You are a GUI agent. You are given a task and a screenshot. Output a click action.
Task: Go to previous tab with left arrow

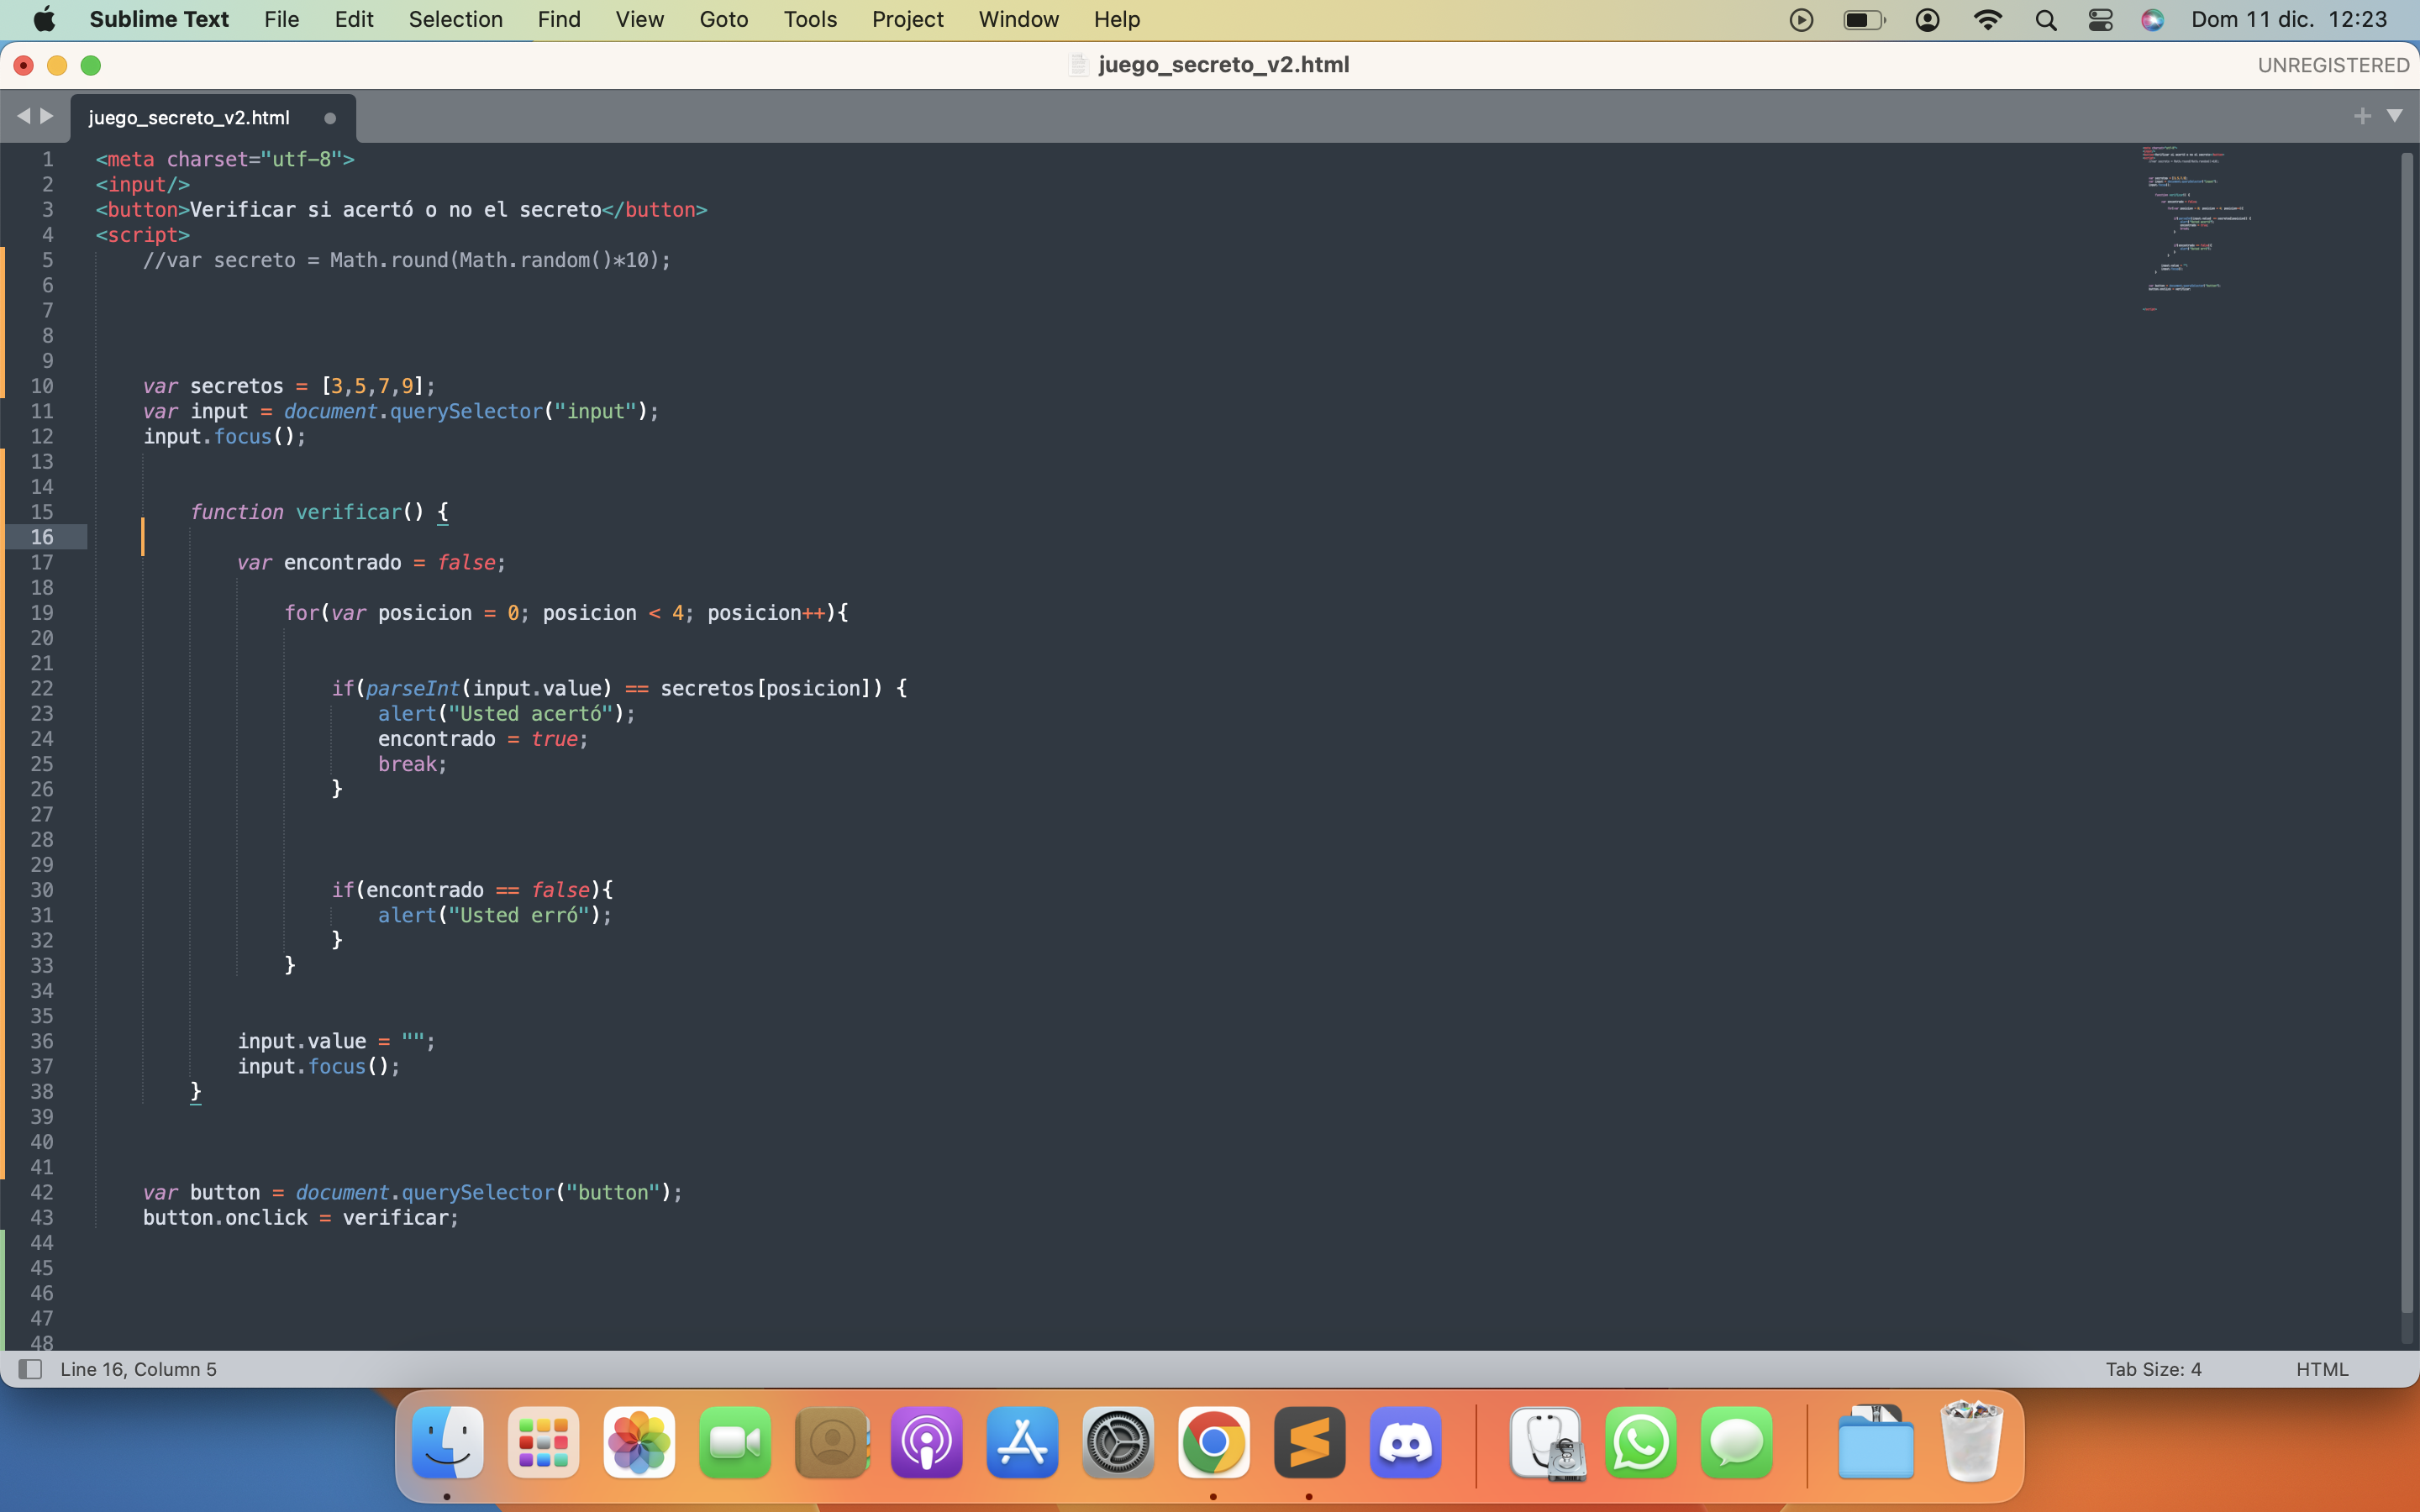click(23, 116)
